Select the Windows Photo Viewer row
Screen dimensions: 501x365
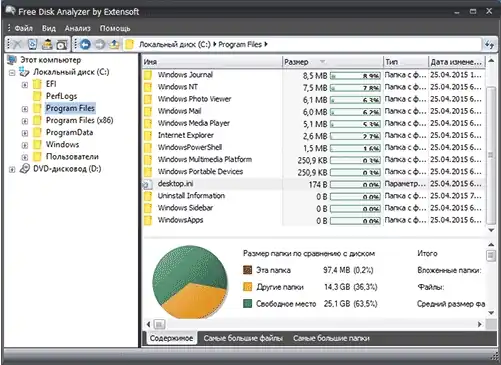pos(313,99)
